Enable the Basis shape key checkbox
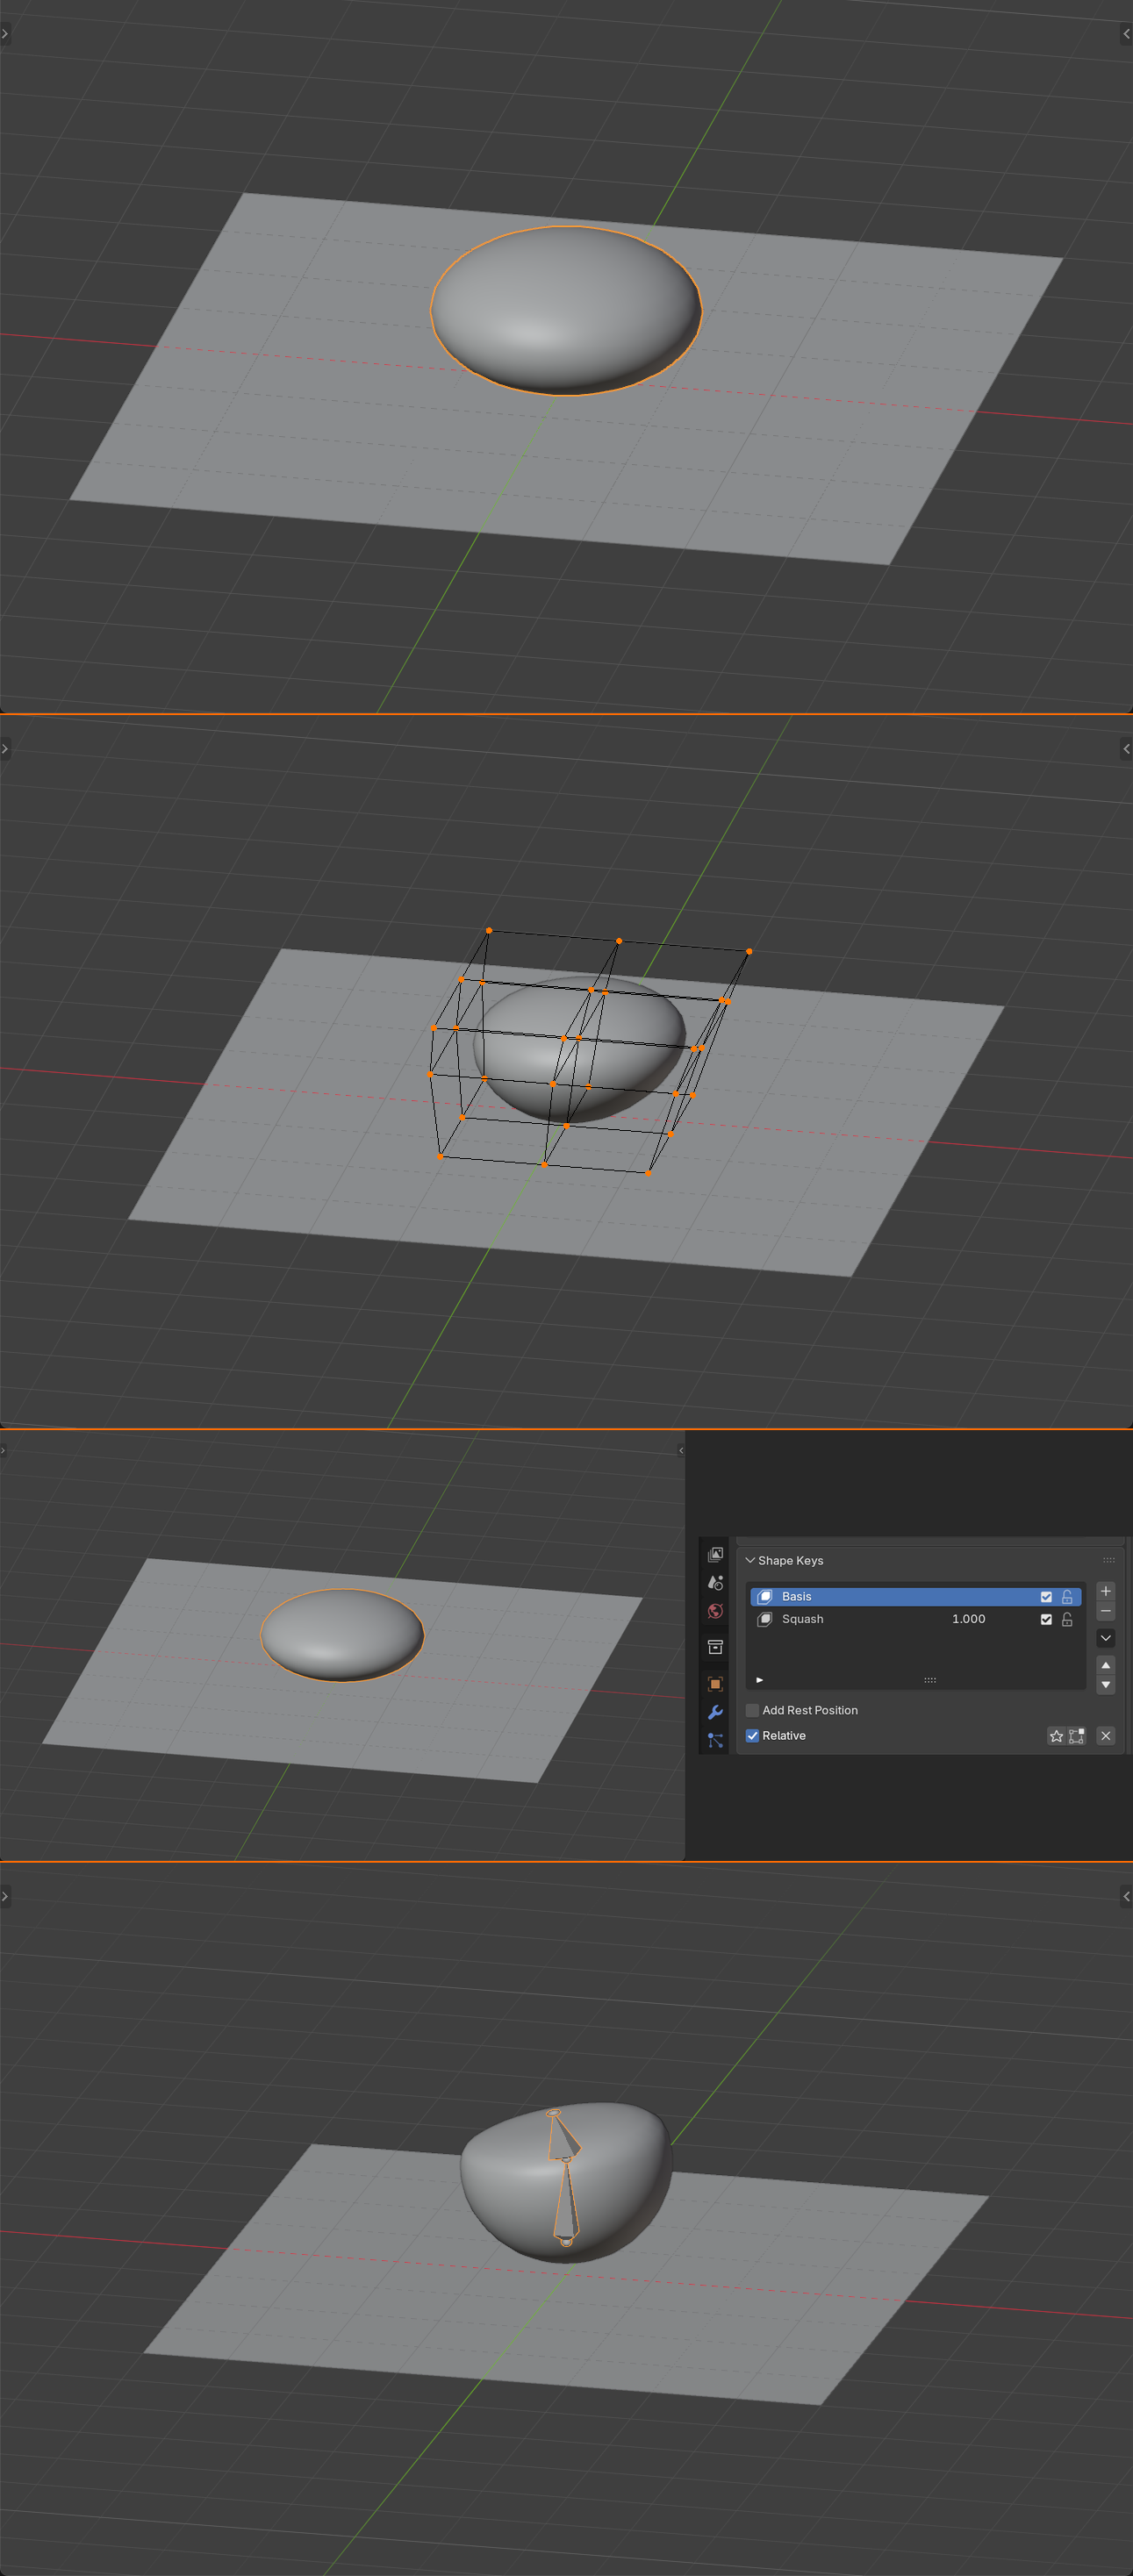1133x2576 pixels. pos(1046,1597)
